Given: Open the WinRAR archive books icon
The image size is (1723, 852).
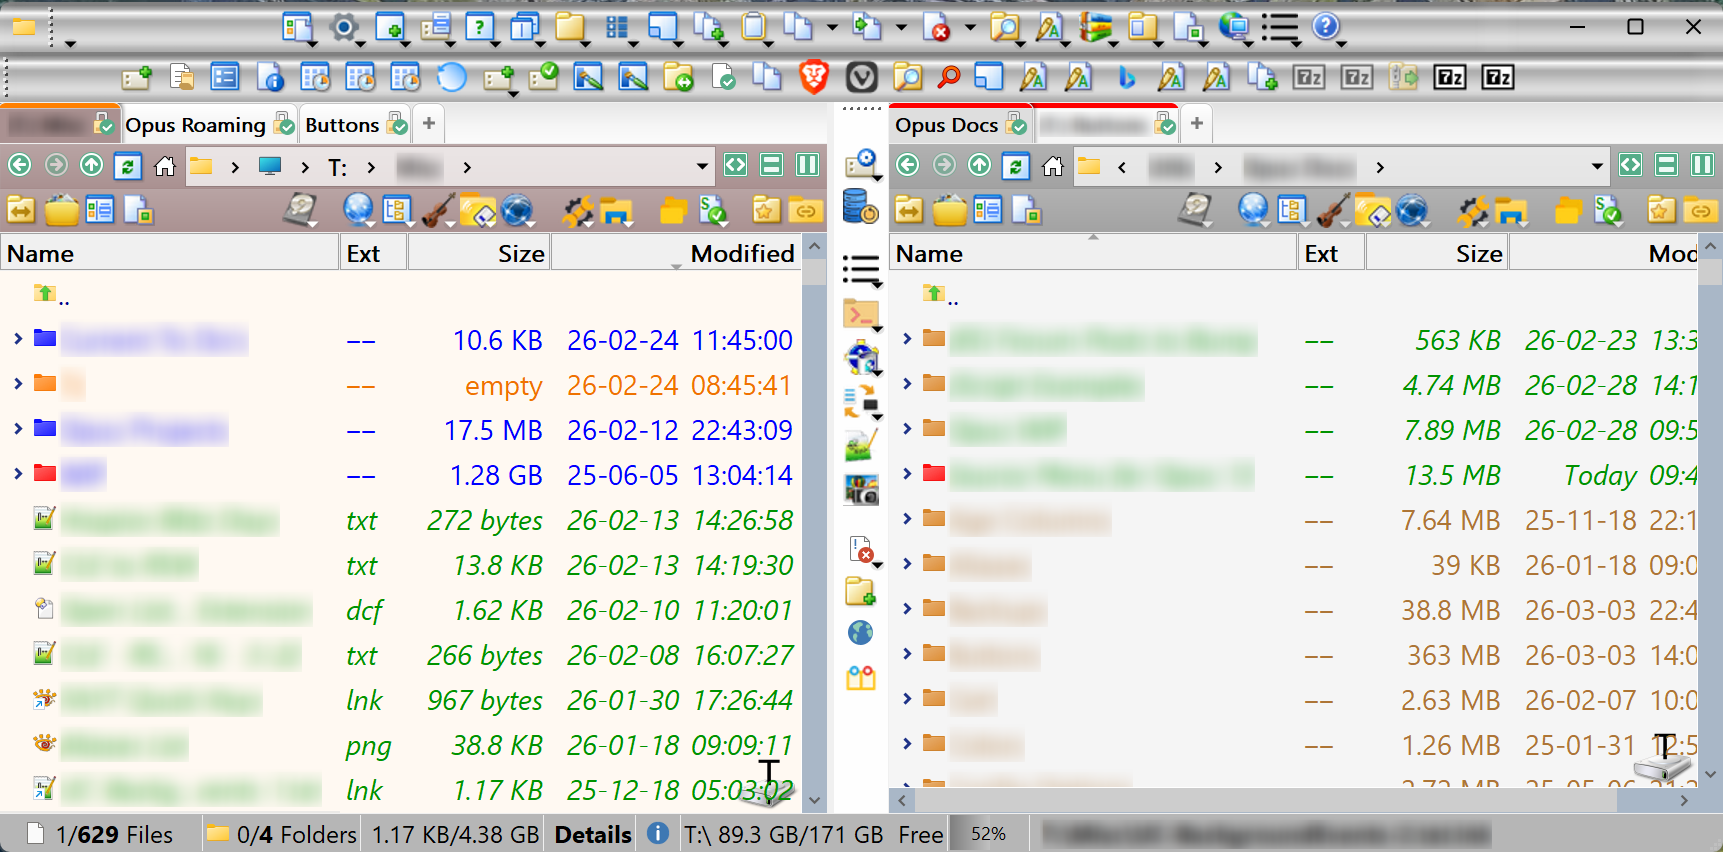Looking at the screenshot, I should coord(1096,27).
